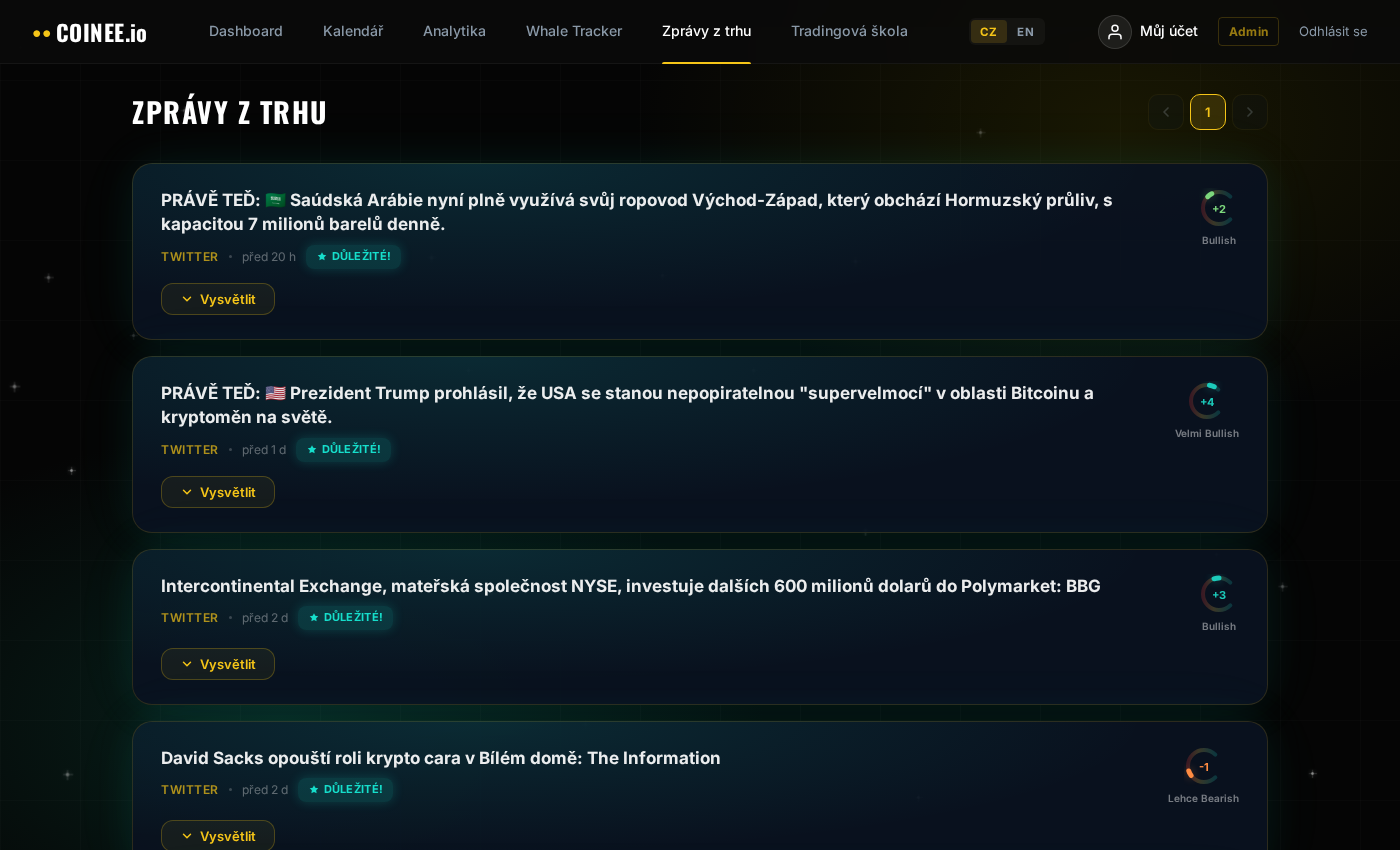
Task: Click the -1 Lehce Bearish sentiment gauge
Action: [x=1203, y=765]
